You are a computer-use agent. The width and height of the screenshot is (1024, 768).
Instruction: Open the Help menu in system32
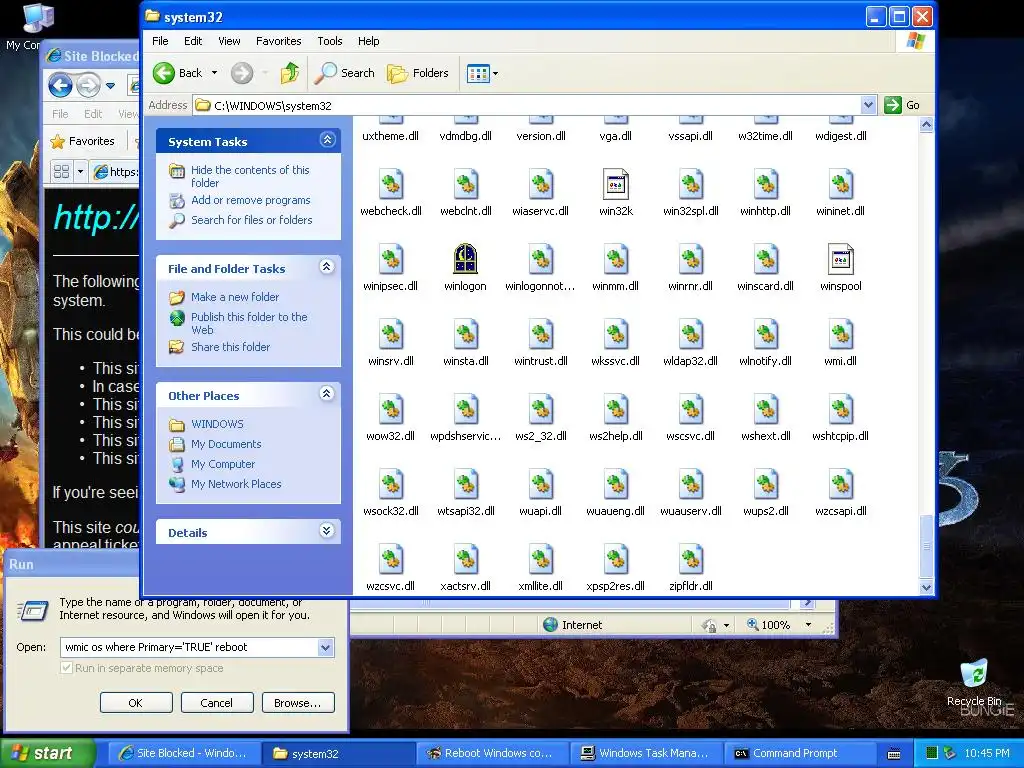tap(368, 41)
